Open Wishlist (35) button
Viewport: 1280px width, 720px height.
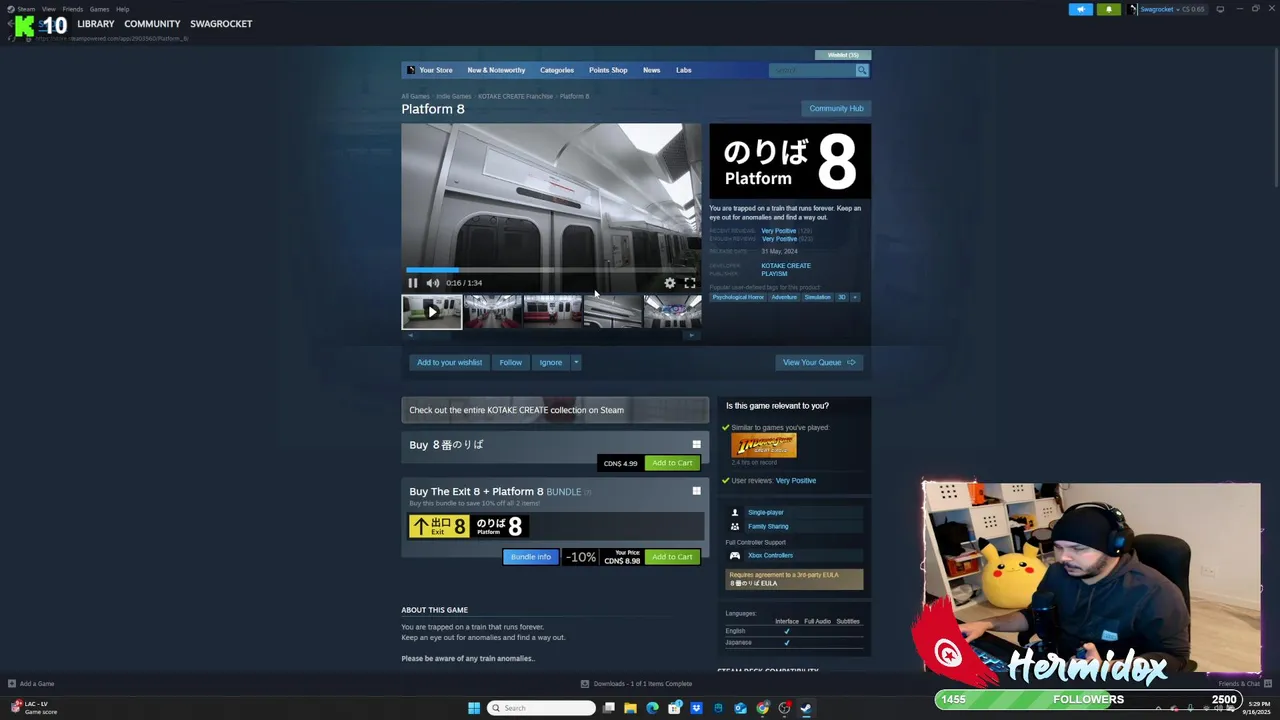(x=843, y=55)
